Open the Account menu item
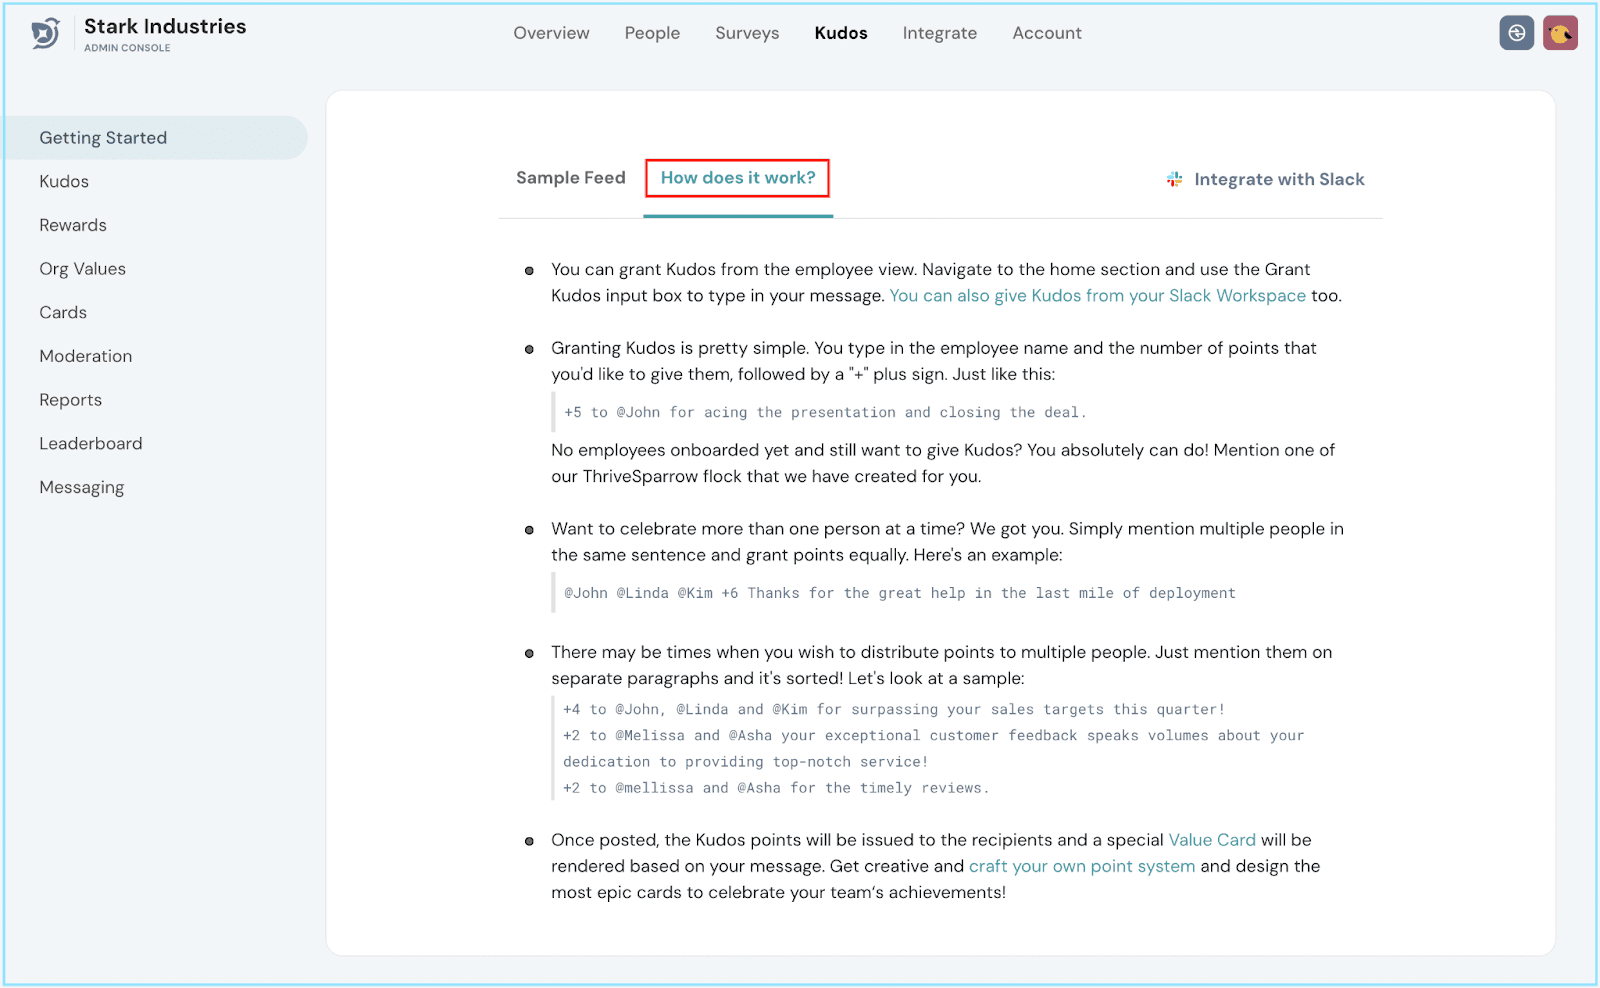The image size is (1600, 988). pos(1047,33)
